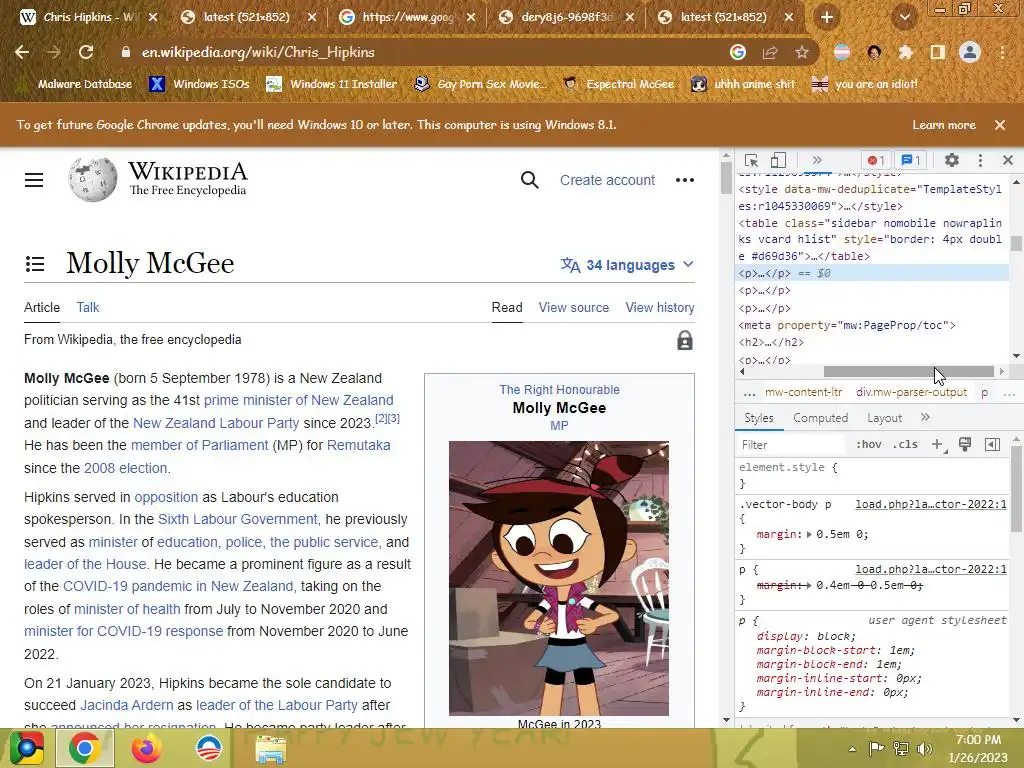The image size is (1024, 768).
Task: Open File Explorer from the taskbar
Action: click(270, 748)
